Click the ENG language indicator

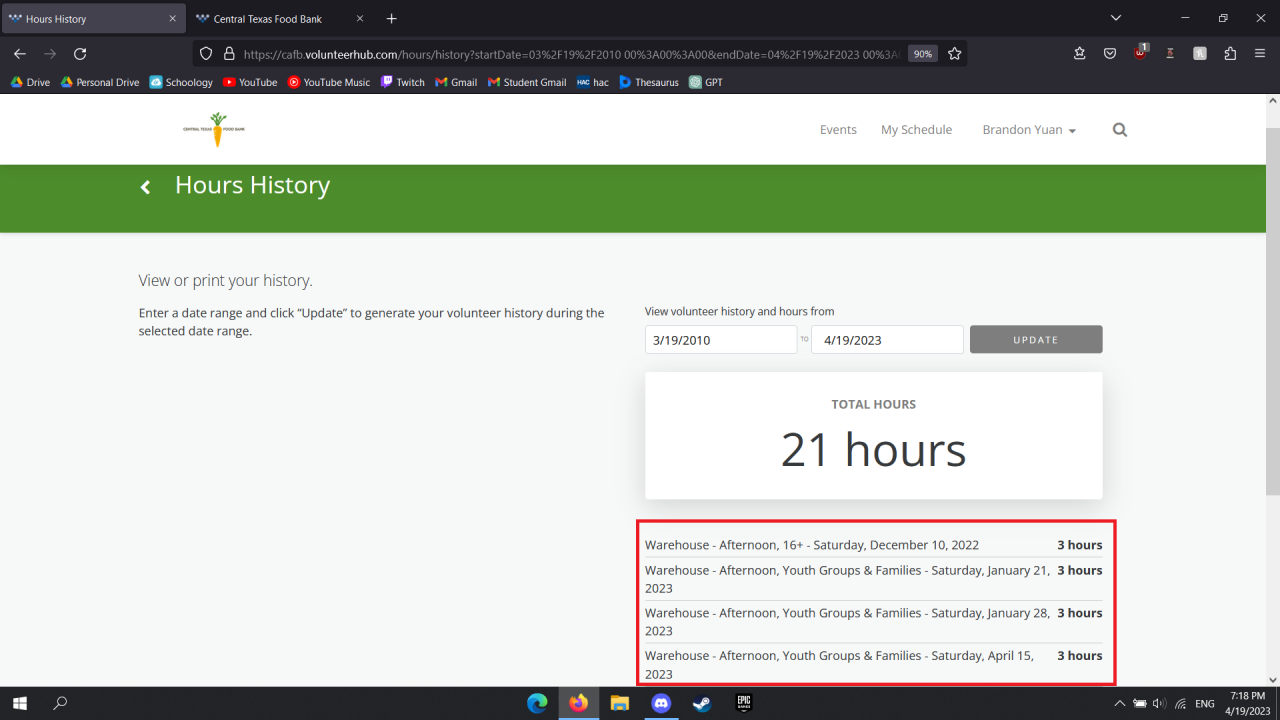click(x=1205, y=703)
